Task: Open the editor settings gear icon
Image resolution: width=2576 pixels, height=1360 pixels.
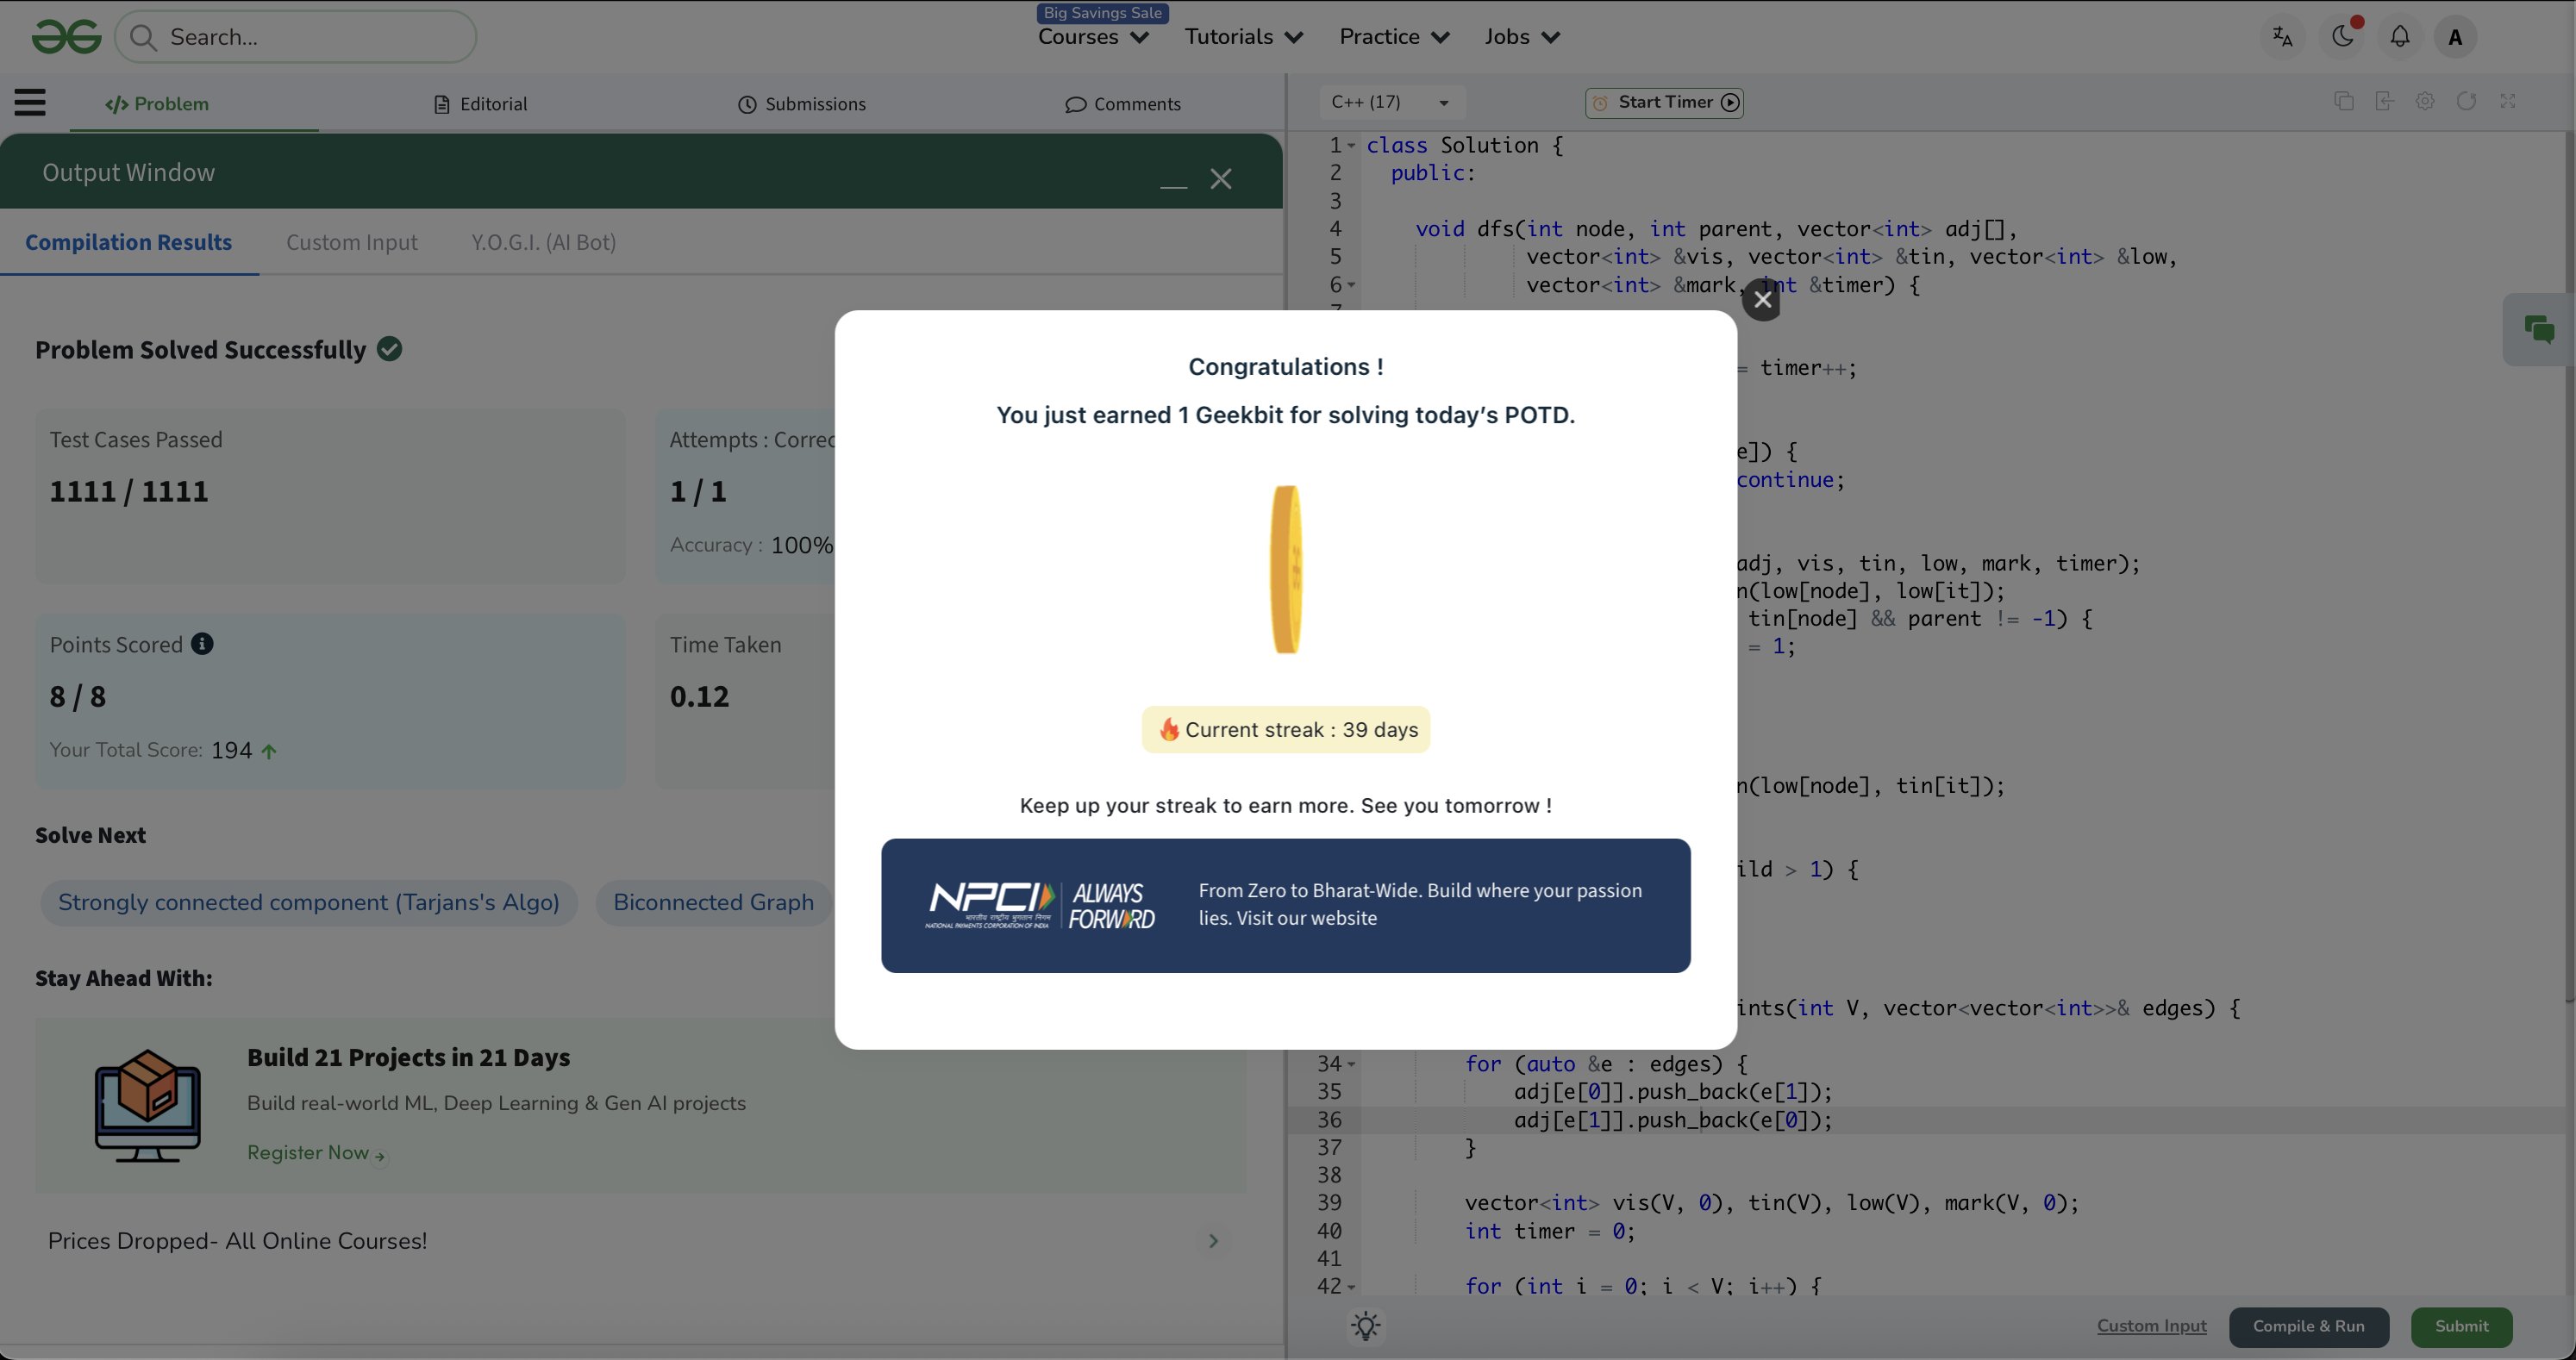Action: pyautogui.click(x=2425, y=101)
